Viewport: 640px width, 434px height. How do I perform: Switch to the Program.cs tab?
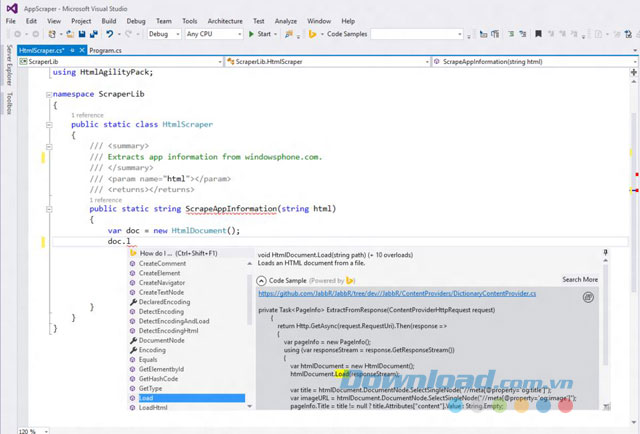[x=105, y=48]
